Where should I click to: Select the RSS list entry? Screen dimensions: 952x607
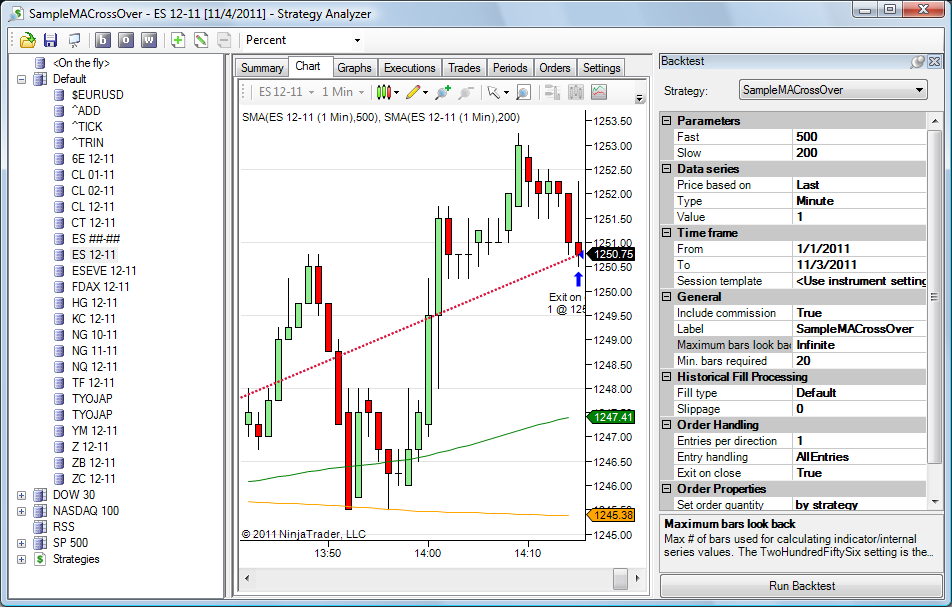click(64, 527)
